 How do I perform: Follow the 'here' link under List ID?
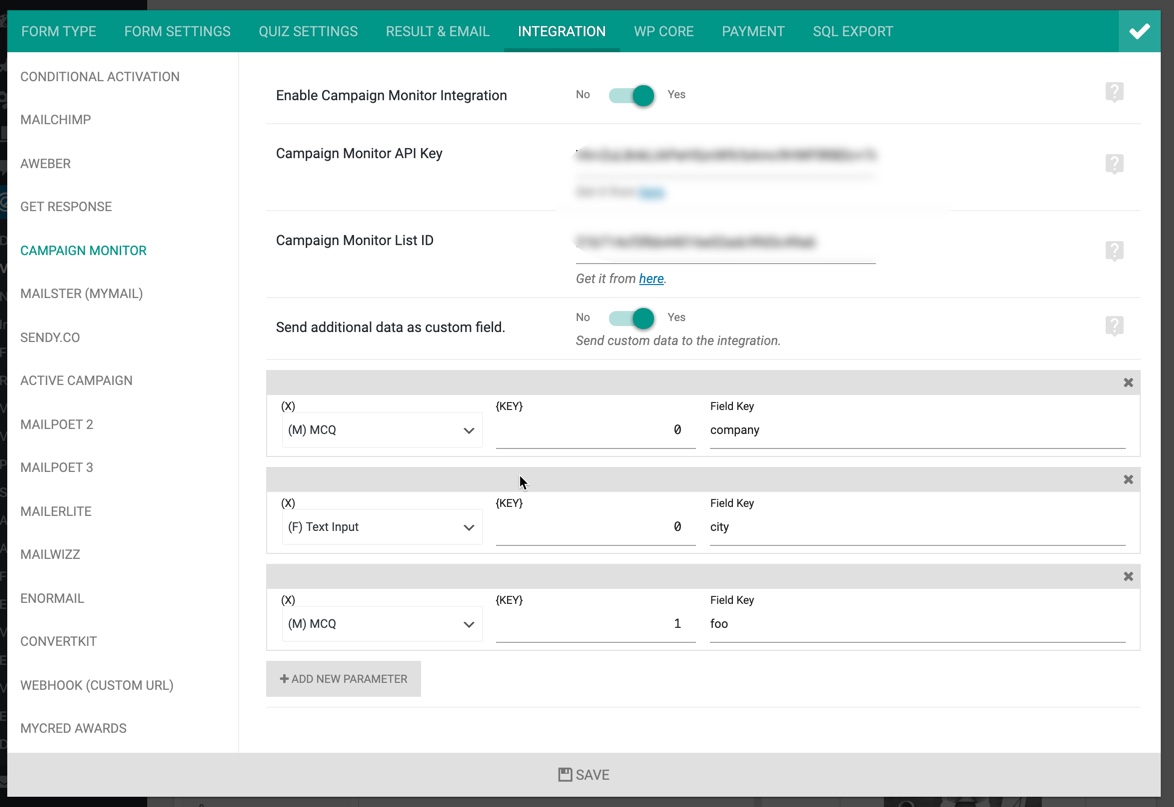point(651,278)
